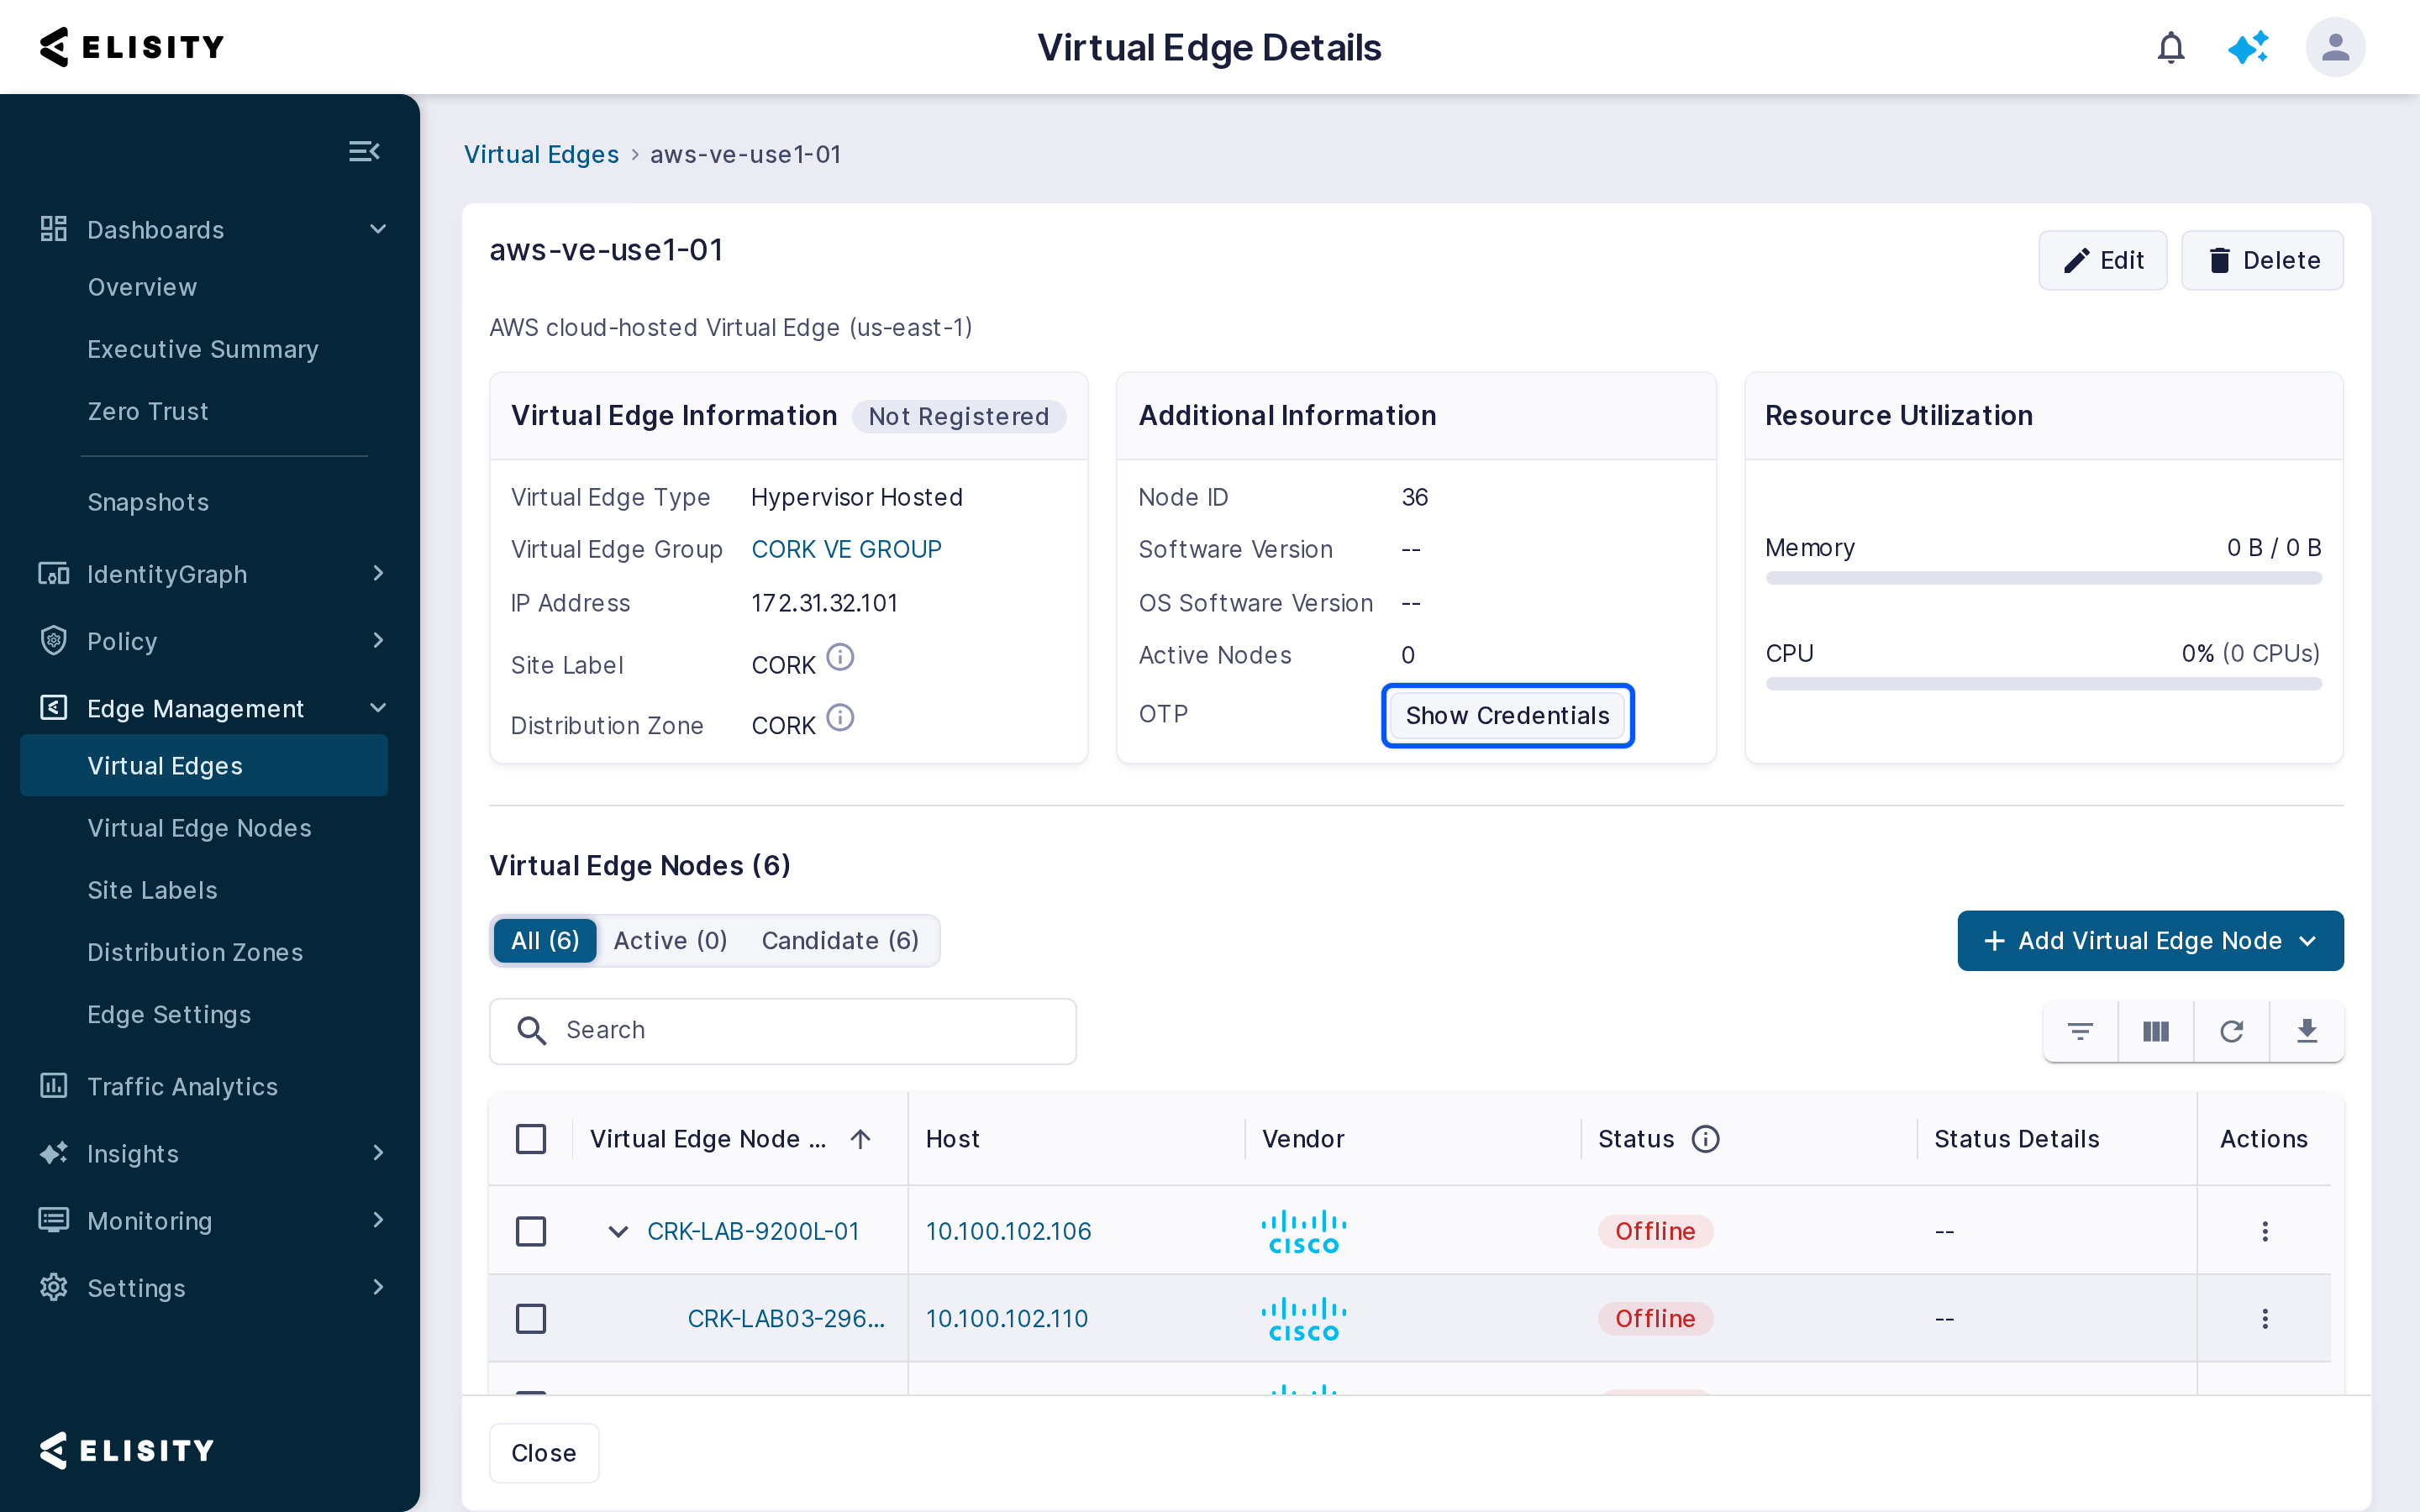Viewport: 2420px width, 1512px height.
Task: Open Virtual Edge Nodes sidebar item
Action: [199, 828]
